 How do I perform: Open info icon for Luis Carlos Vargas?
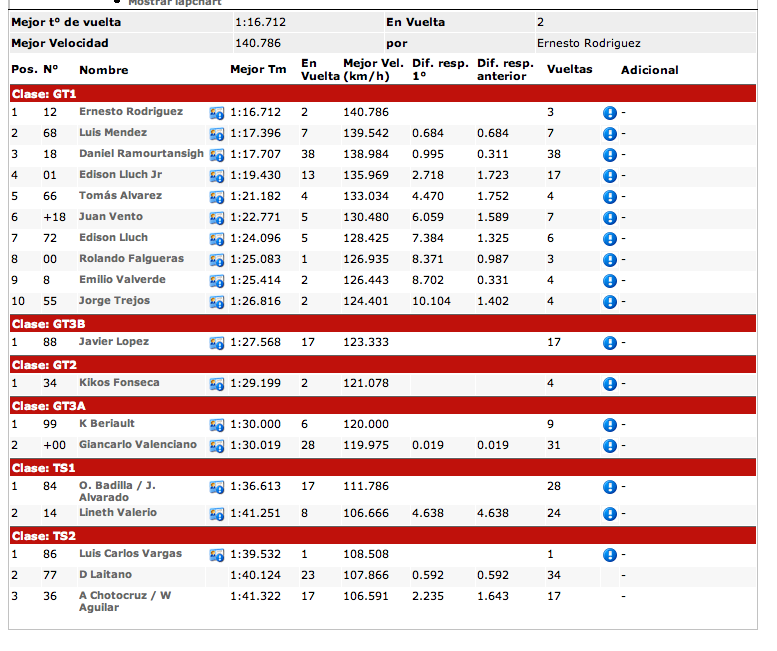coord(609,555)
